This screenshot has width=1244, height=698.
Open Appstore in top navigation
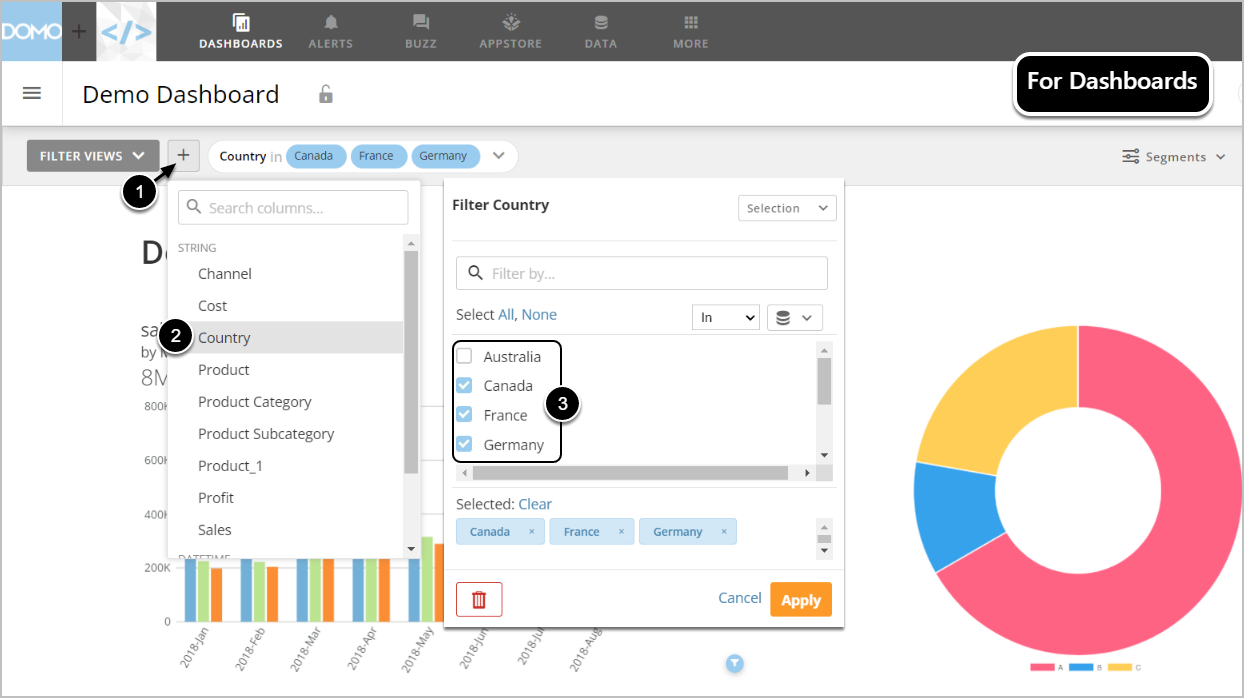coord(510,31)
